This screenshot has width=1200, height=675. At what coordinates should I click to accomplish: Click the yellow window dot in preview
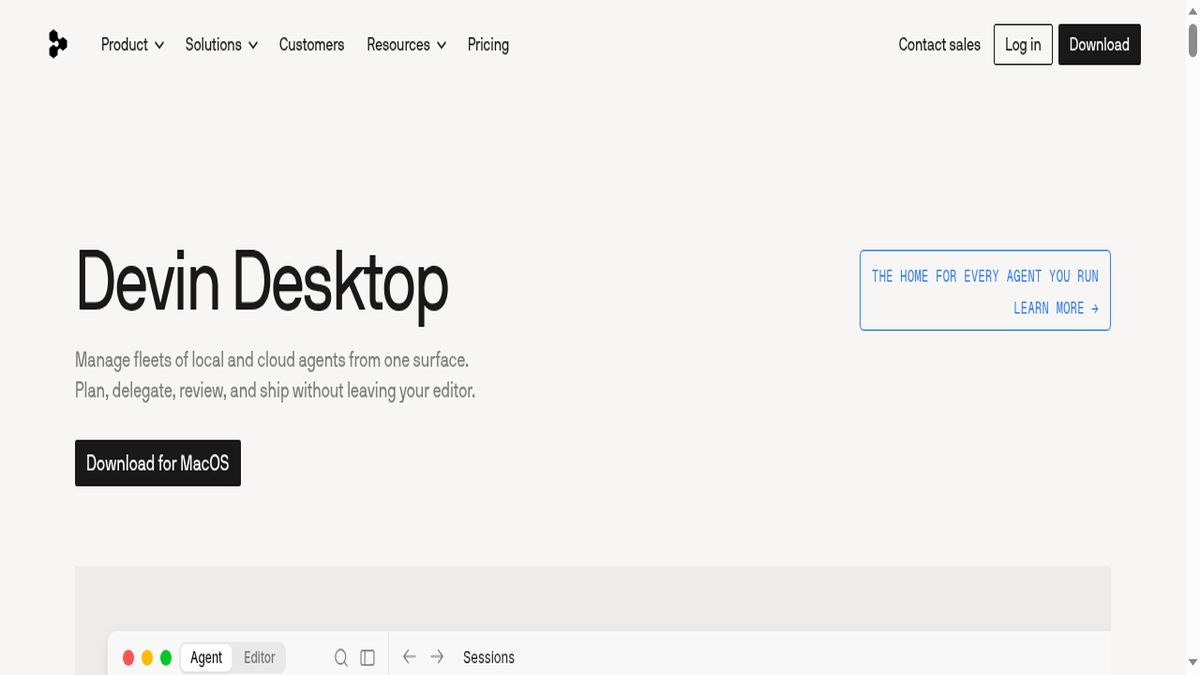point(147,658)
